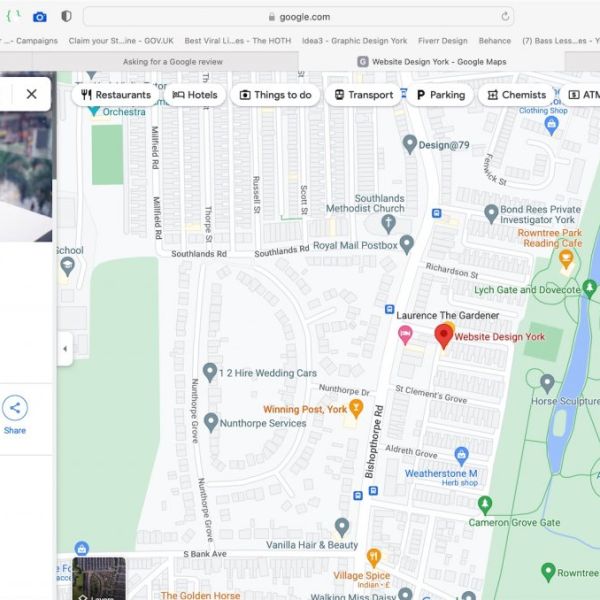
Task: Click the 1 2 Hire Wedding Cars pin
Action: (x=210, y=372)
